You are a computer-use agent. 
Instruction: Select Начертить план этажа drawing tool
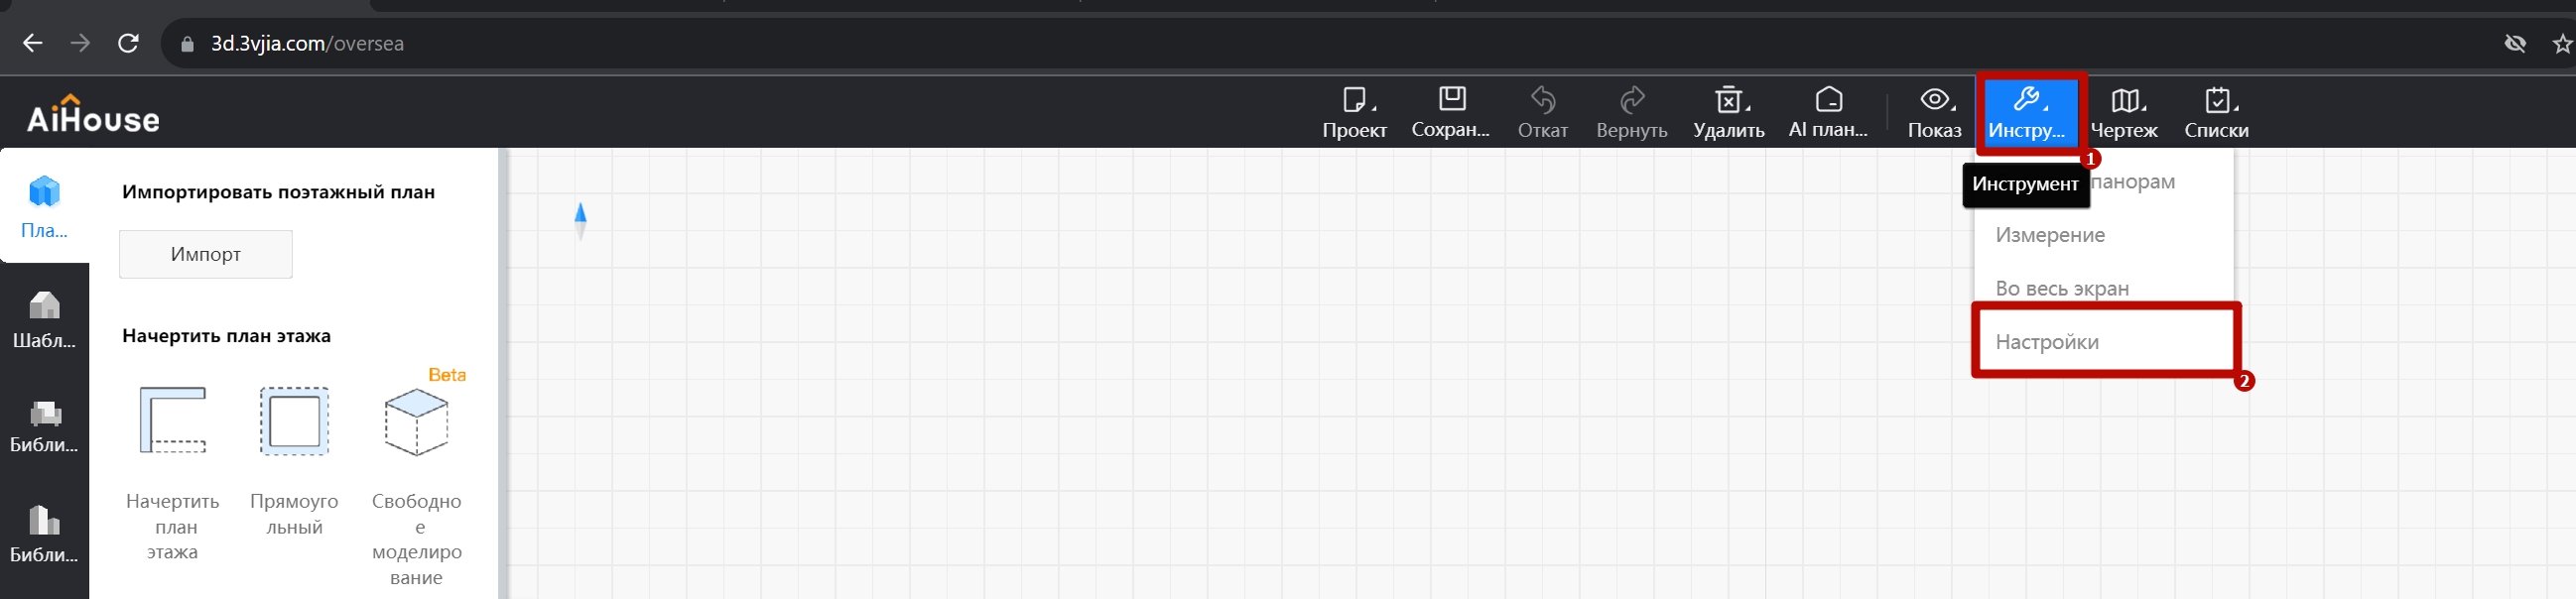173,422
